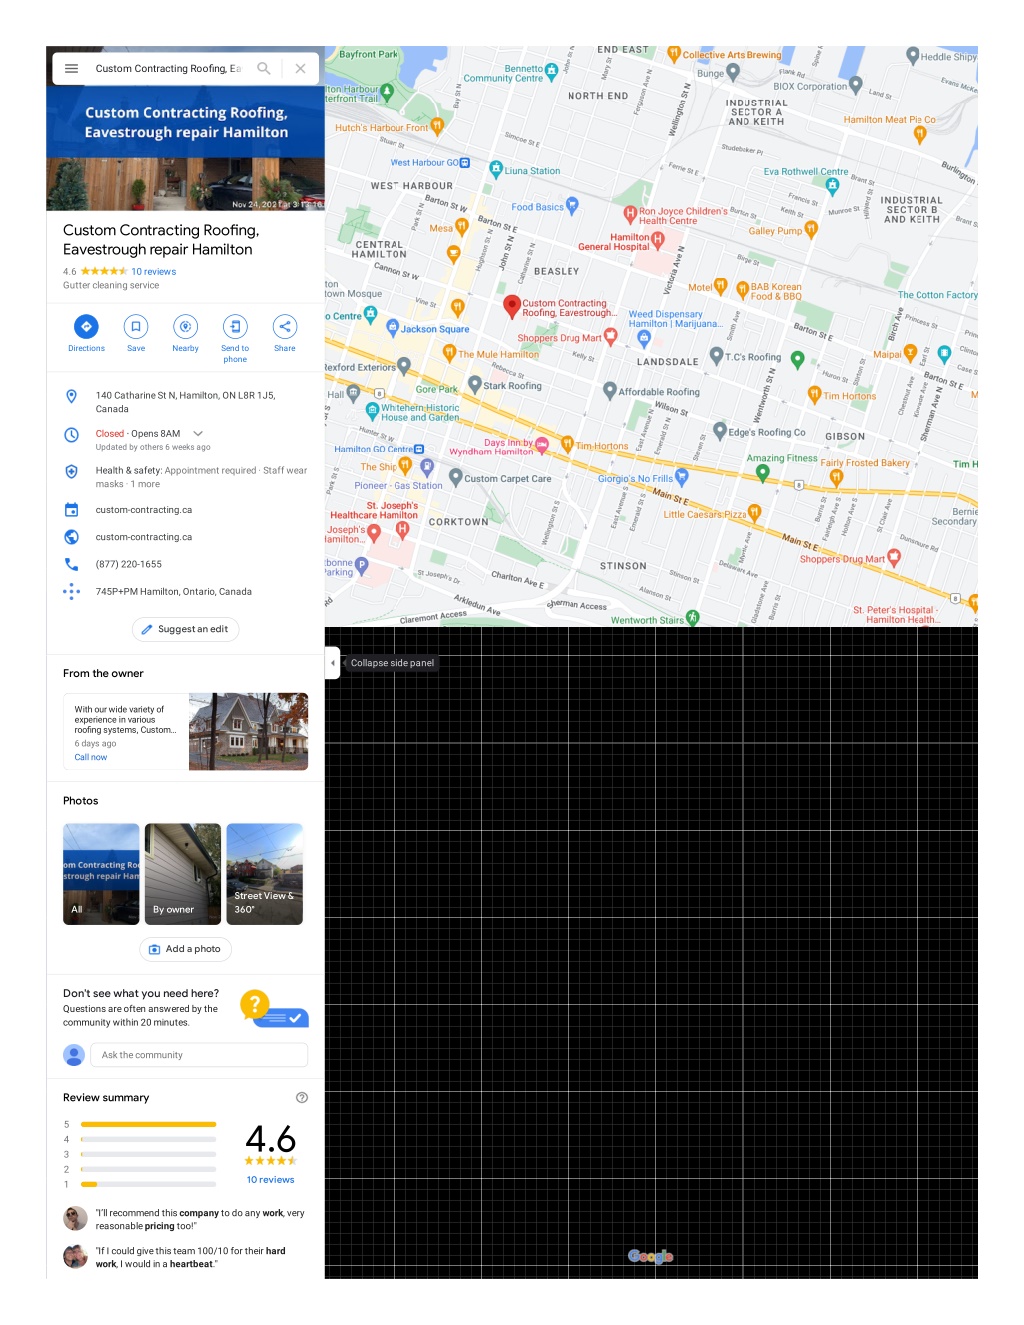Click The Mule Hamilton restaurant marker
Screen dimensions: 1024x1325
click(x=450, y=352)
